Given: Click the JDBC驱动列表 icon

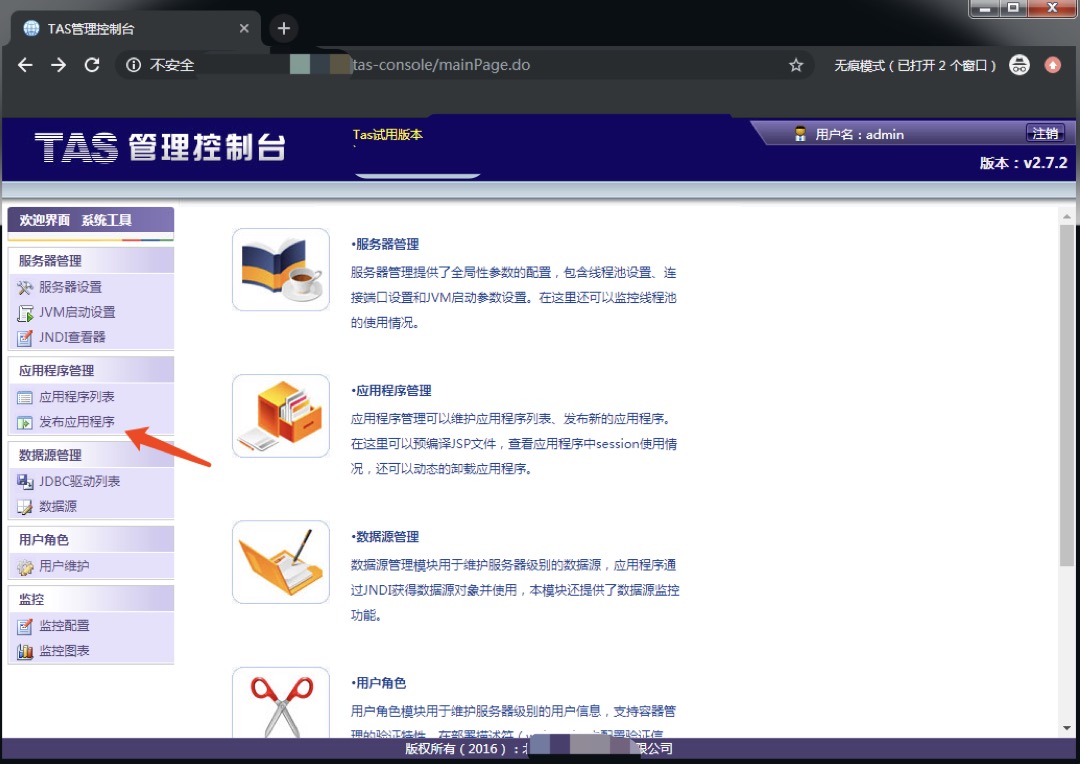Looking at the screenshot, I should [x=25, y=481].
